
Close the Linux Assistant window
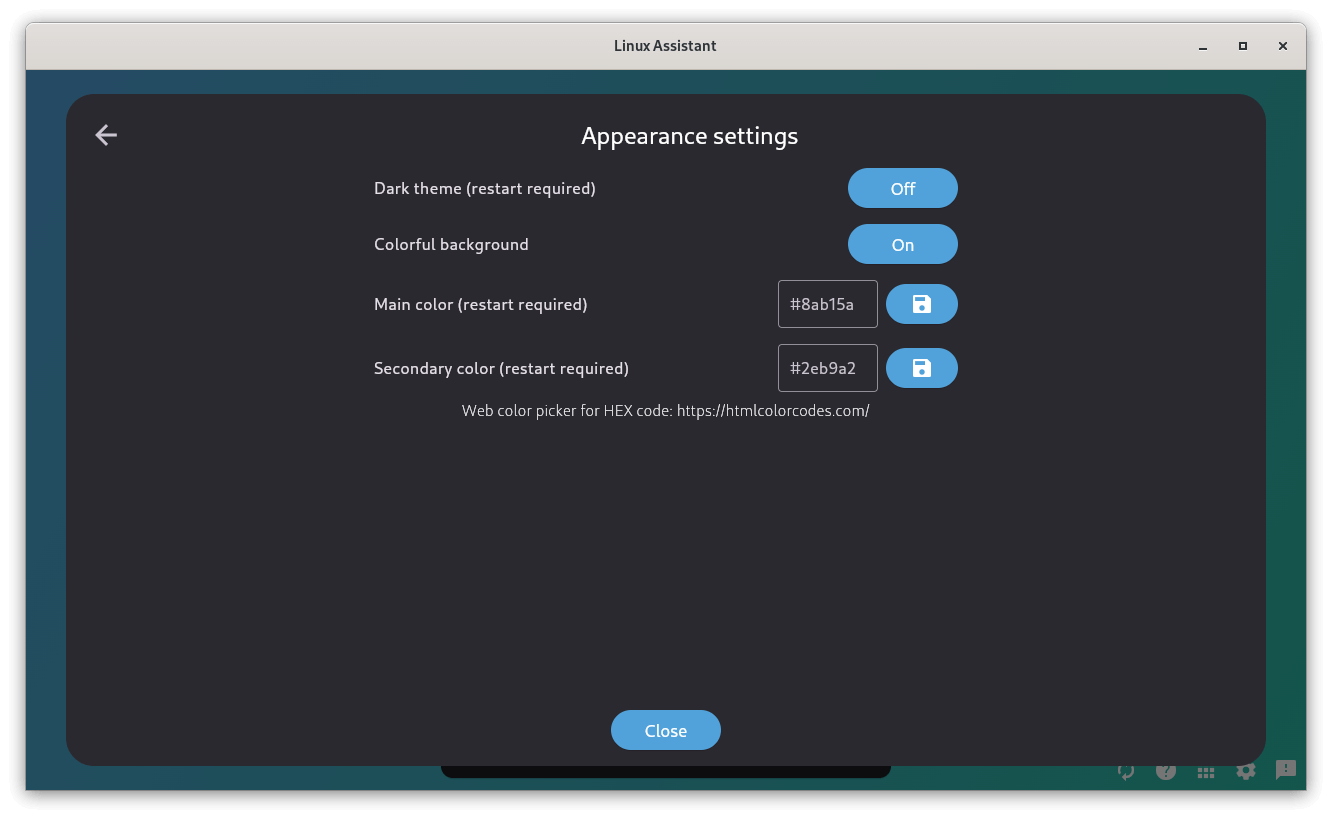(1283, 46)
